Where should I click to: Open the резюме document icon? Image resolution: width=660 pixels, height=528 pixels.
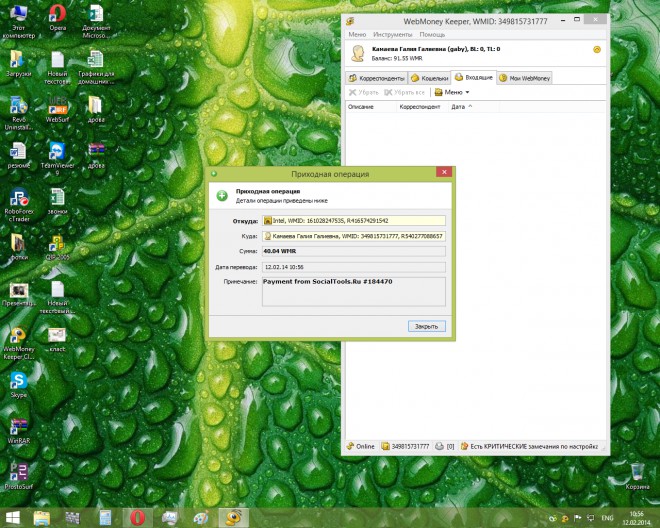[19, 155]
